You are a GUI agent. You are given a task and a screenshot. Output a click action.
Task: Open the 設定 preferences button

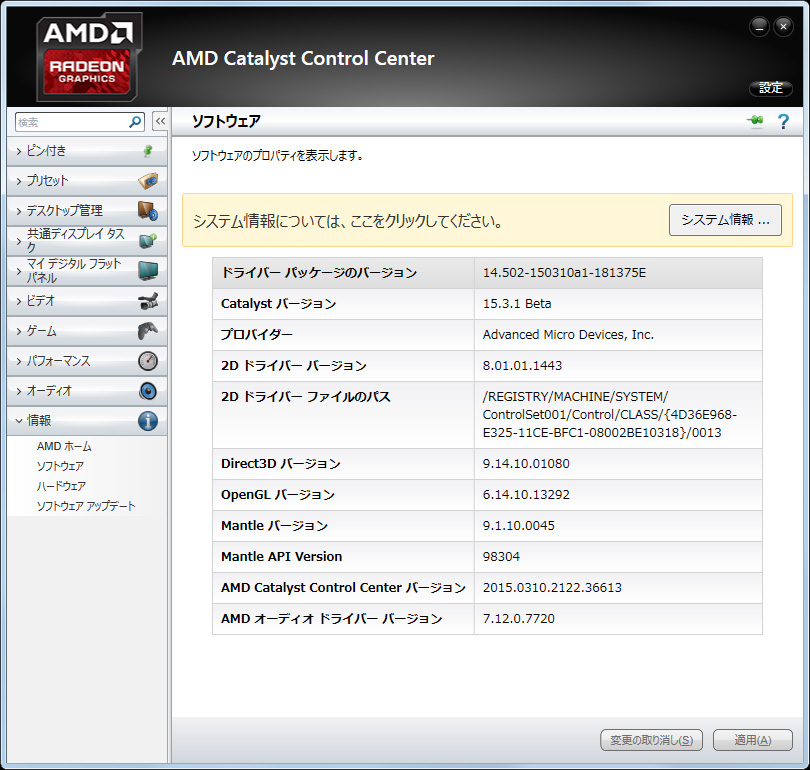click(x=771, y=88)
